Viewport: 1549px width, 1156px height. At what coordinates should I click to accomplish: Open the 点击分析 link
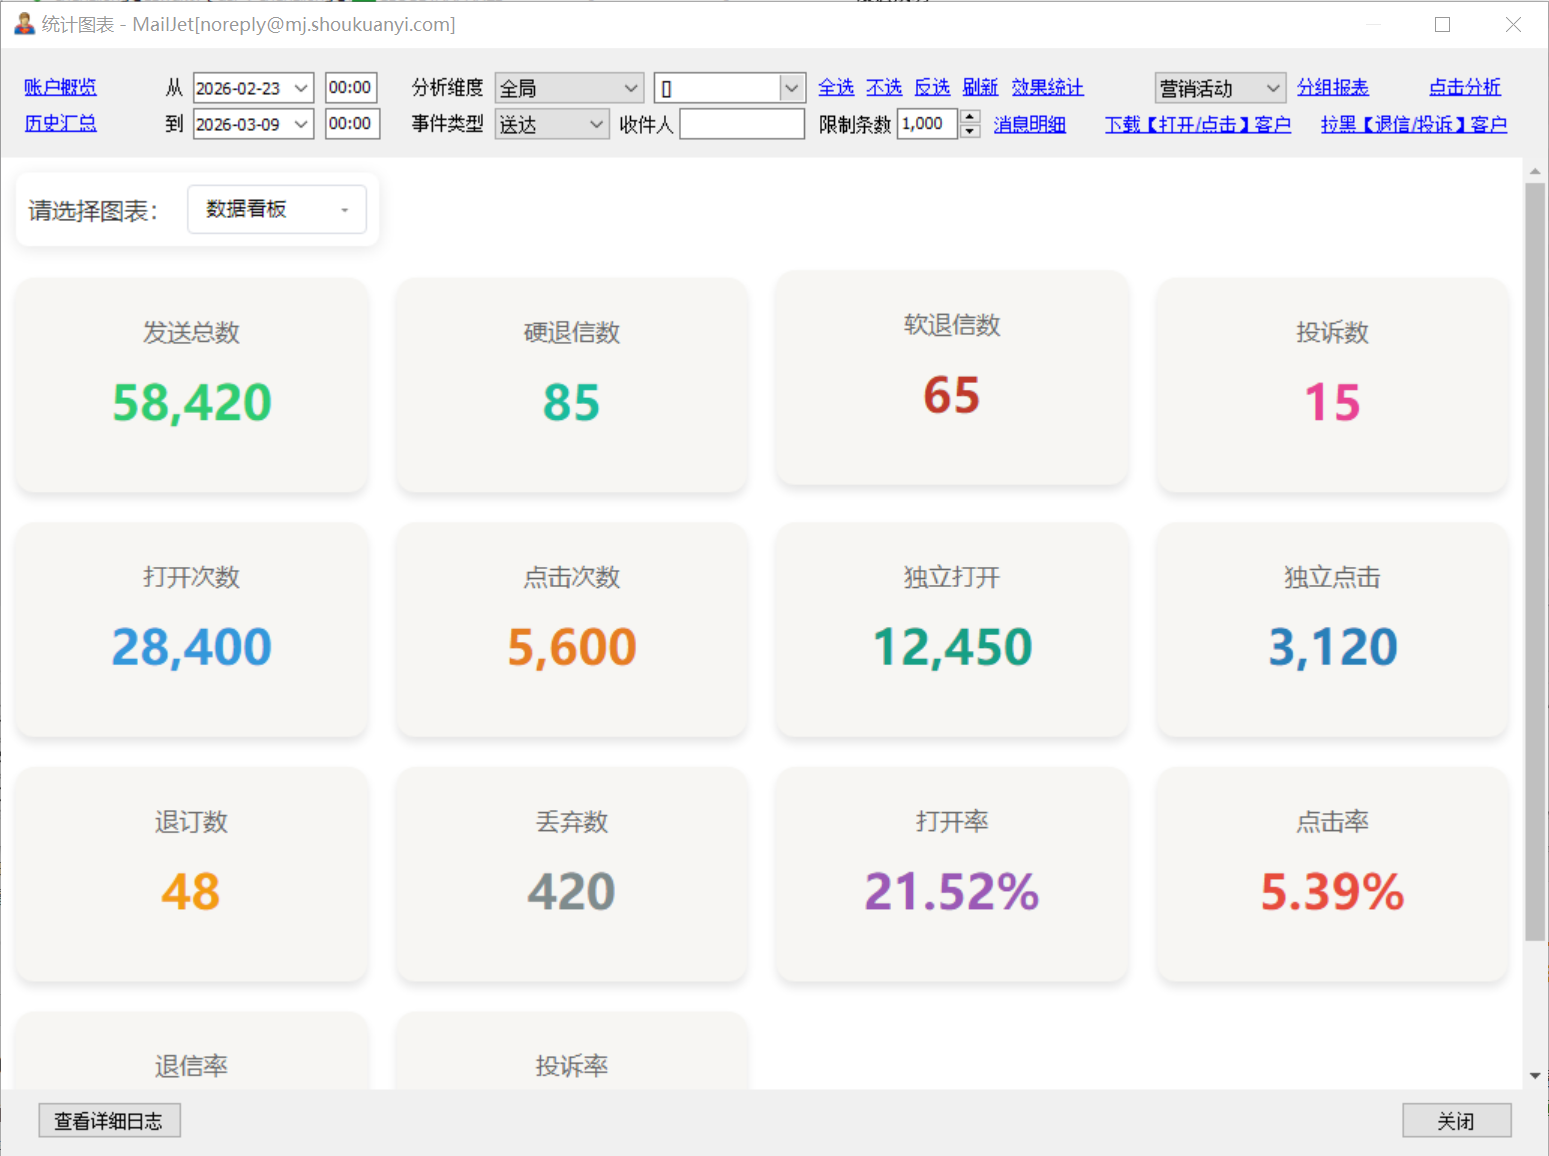pyautogui.click(x=1464, y=88)
